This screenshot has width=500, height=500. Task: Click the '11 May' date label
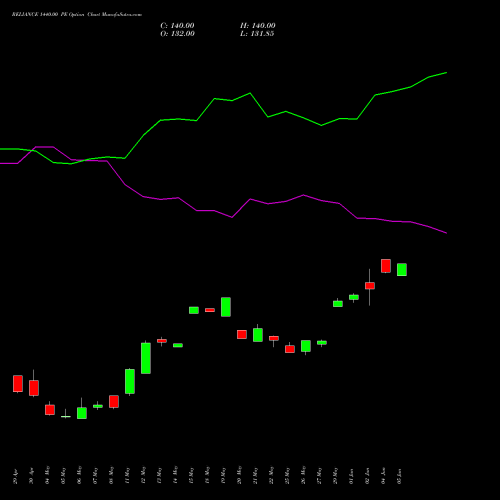pyautogui.click(x=127, y=475)
